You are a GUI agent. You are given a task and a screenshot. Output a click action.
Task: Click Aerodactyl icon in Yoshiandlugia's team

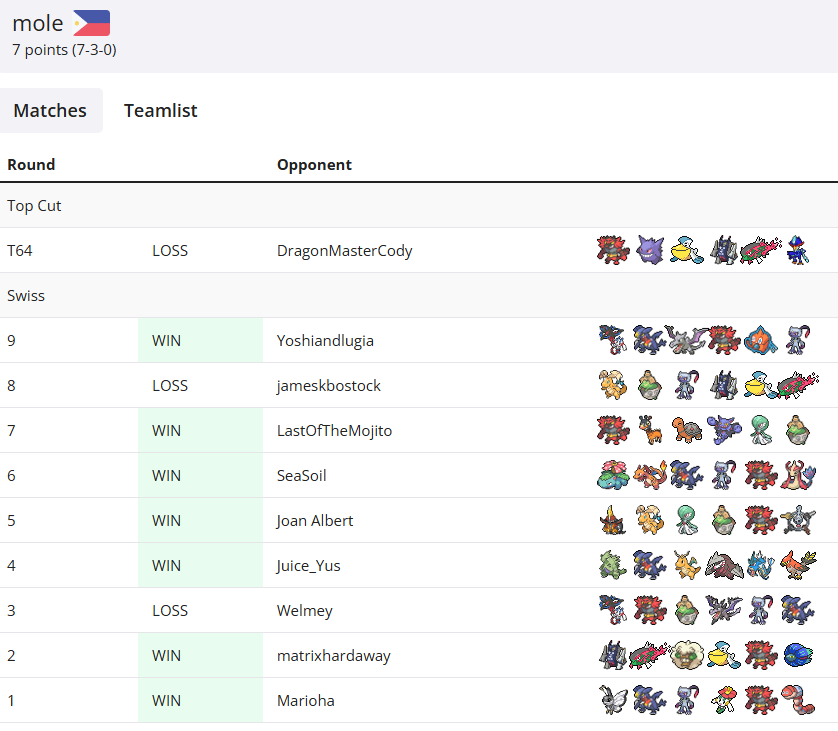(x=687, y=340)
